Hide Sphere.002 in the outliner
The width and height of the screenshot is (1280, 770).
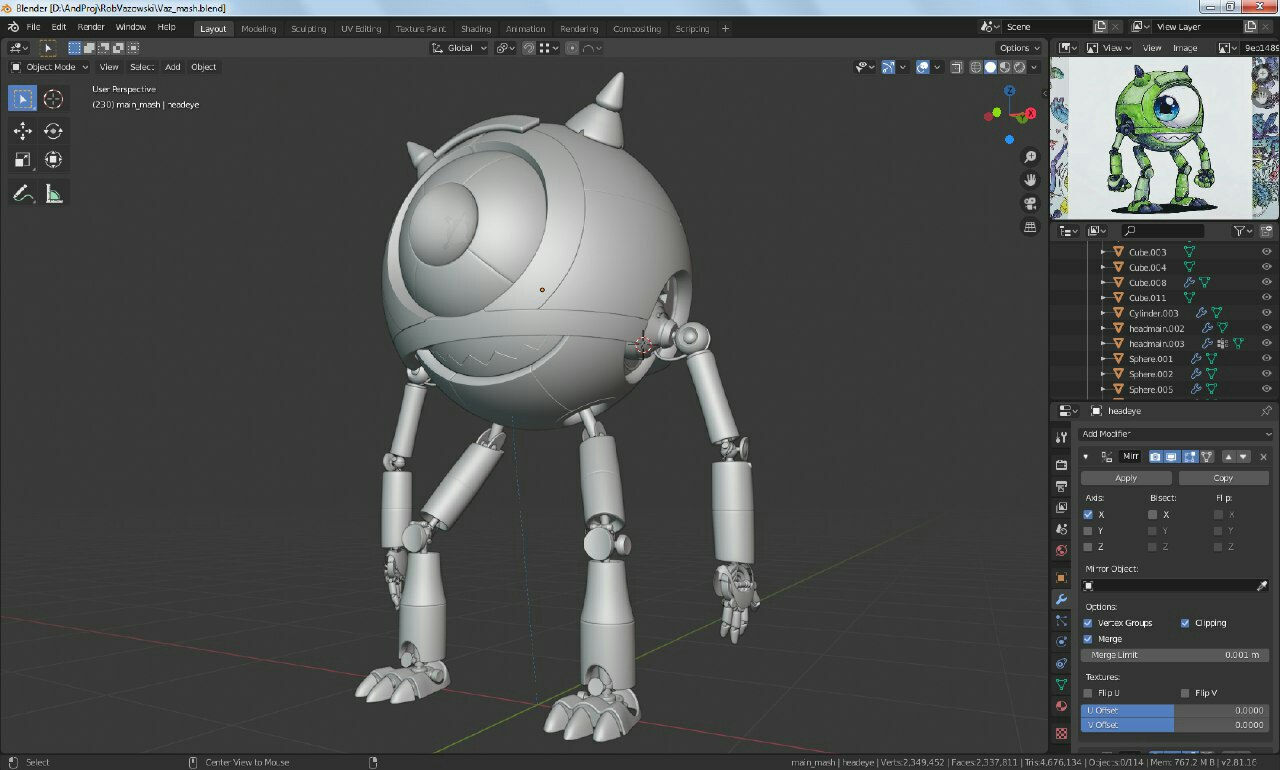tap(1266, 374)
